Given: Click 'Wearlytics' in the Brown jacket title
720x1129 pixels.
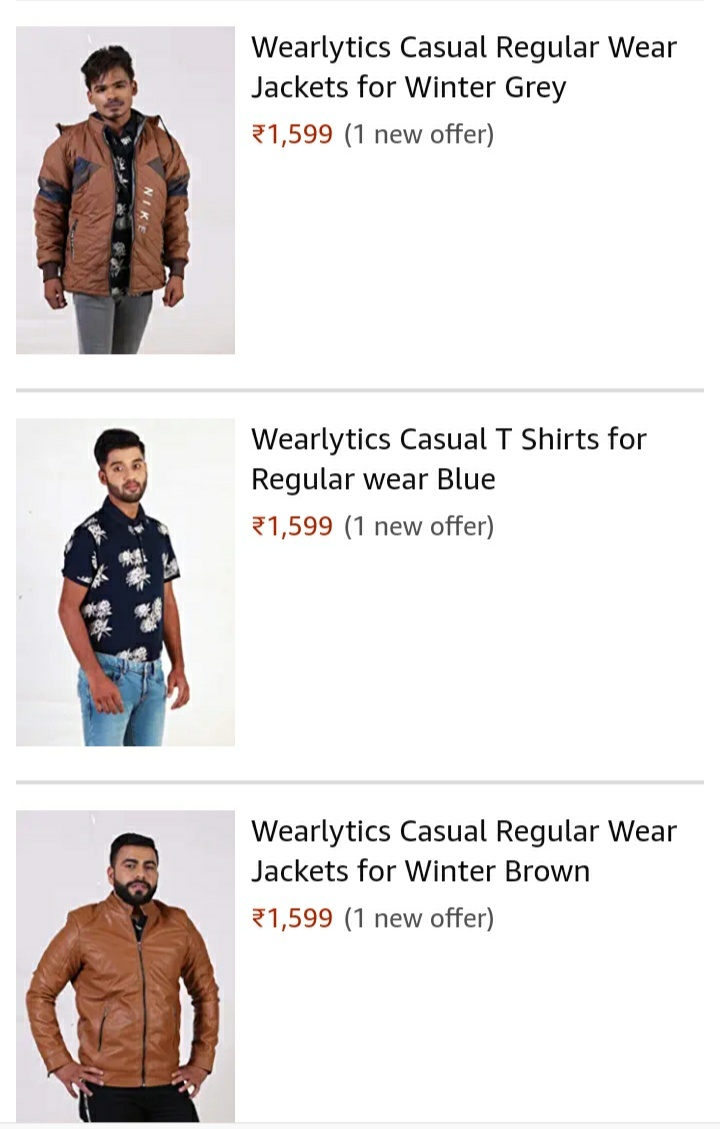Looking at the screenshot, I should (320, 831).
